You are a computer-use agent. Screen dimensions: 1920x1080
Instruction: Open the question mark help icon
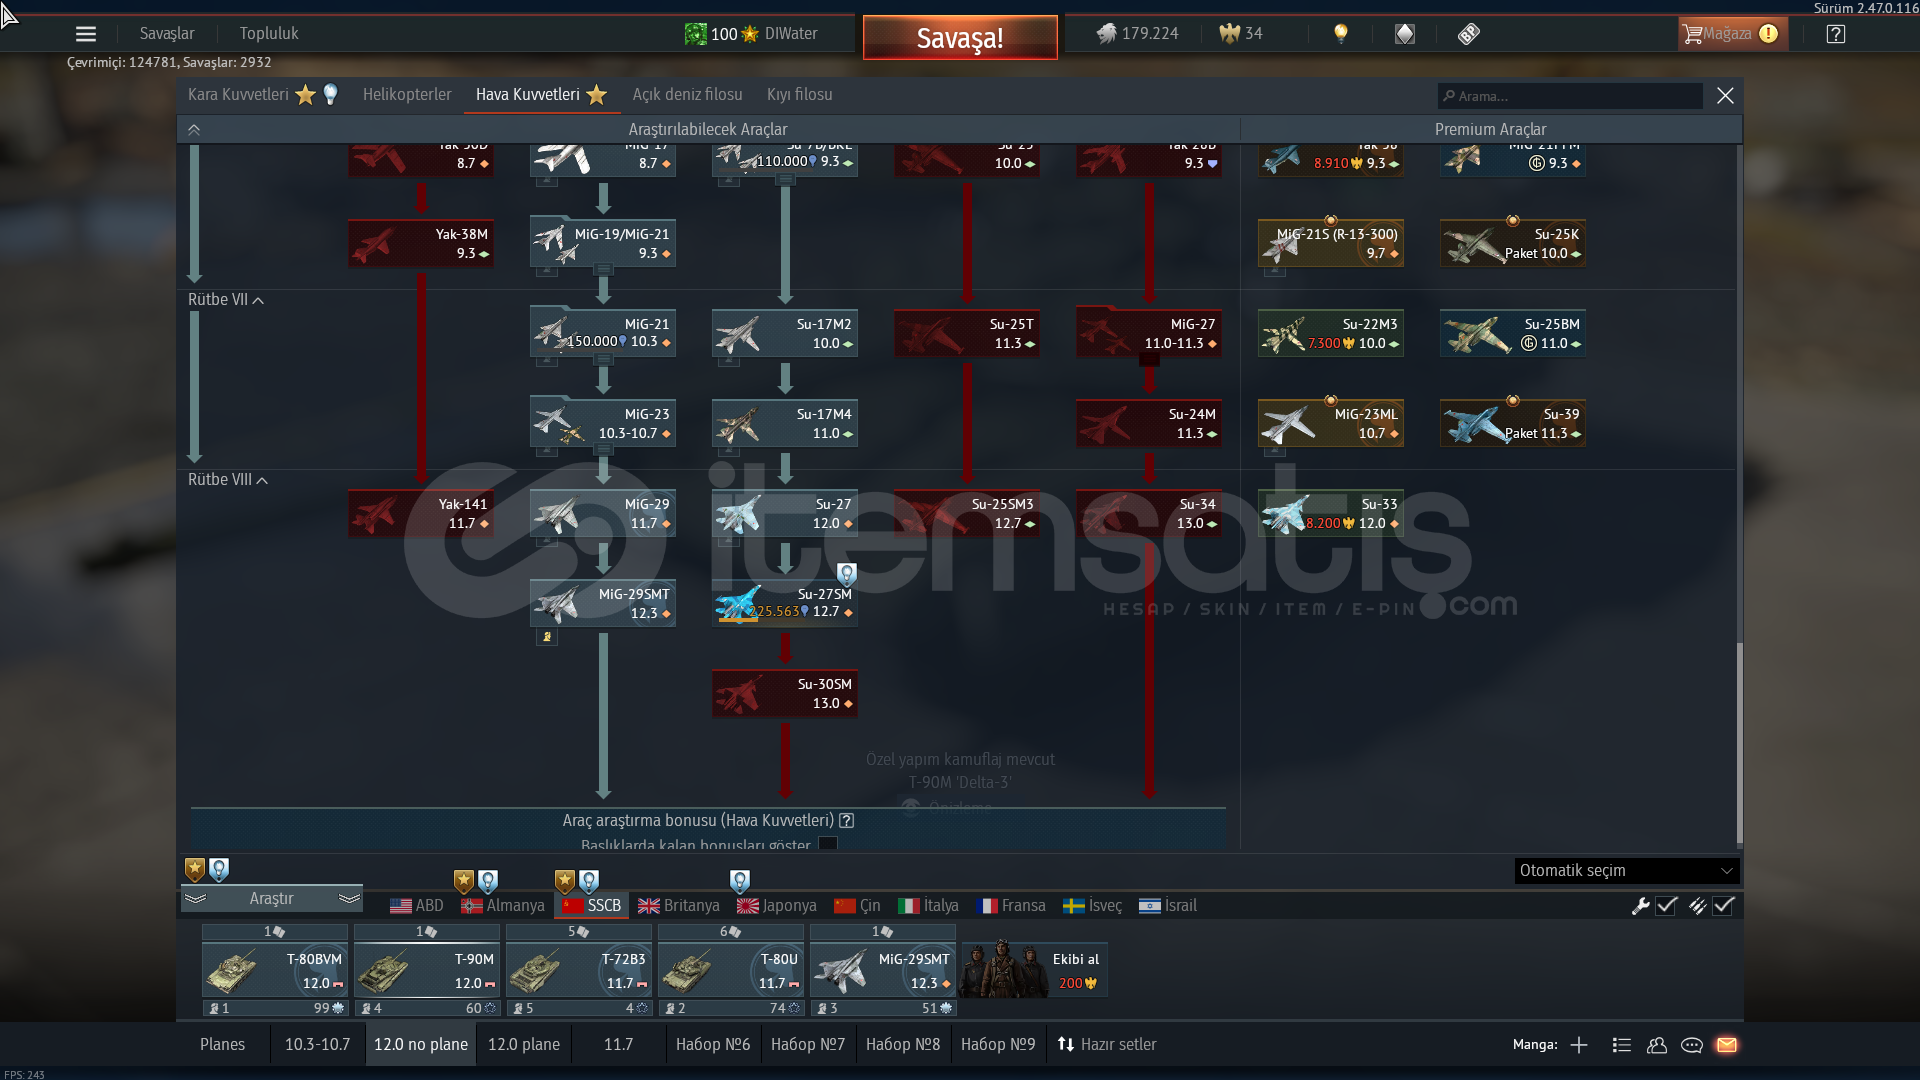(x=1836, y=34)
